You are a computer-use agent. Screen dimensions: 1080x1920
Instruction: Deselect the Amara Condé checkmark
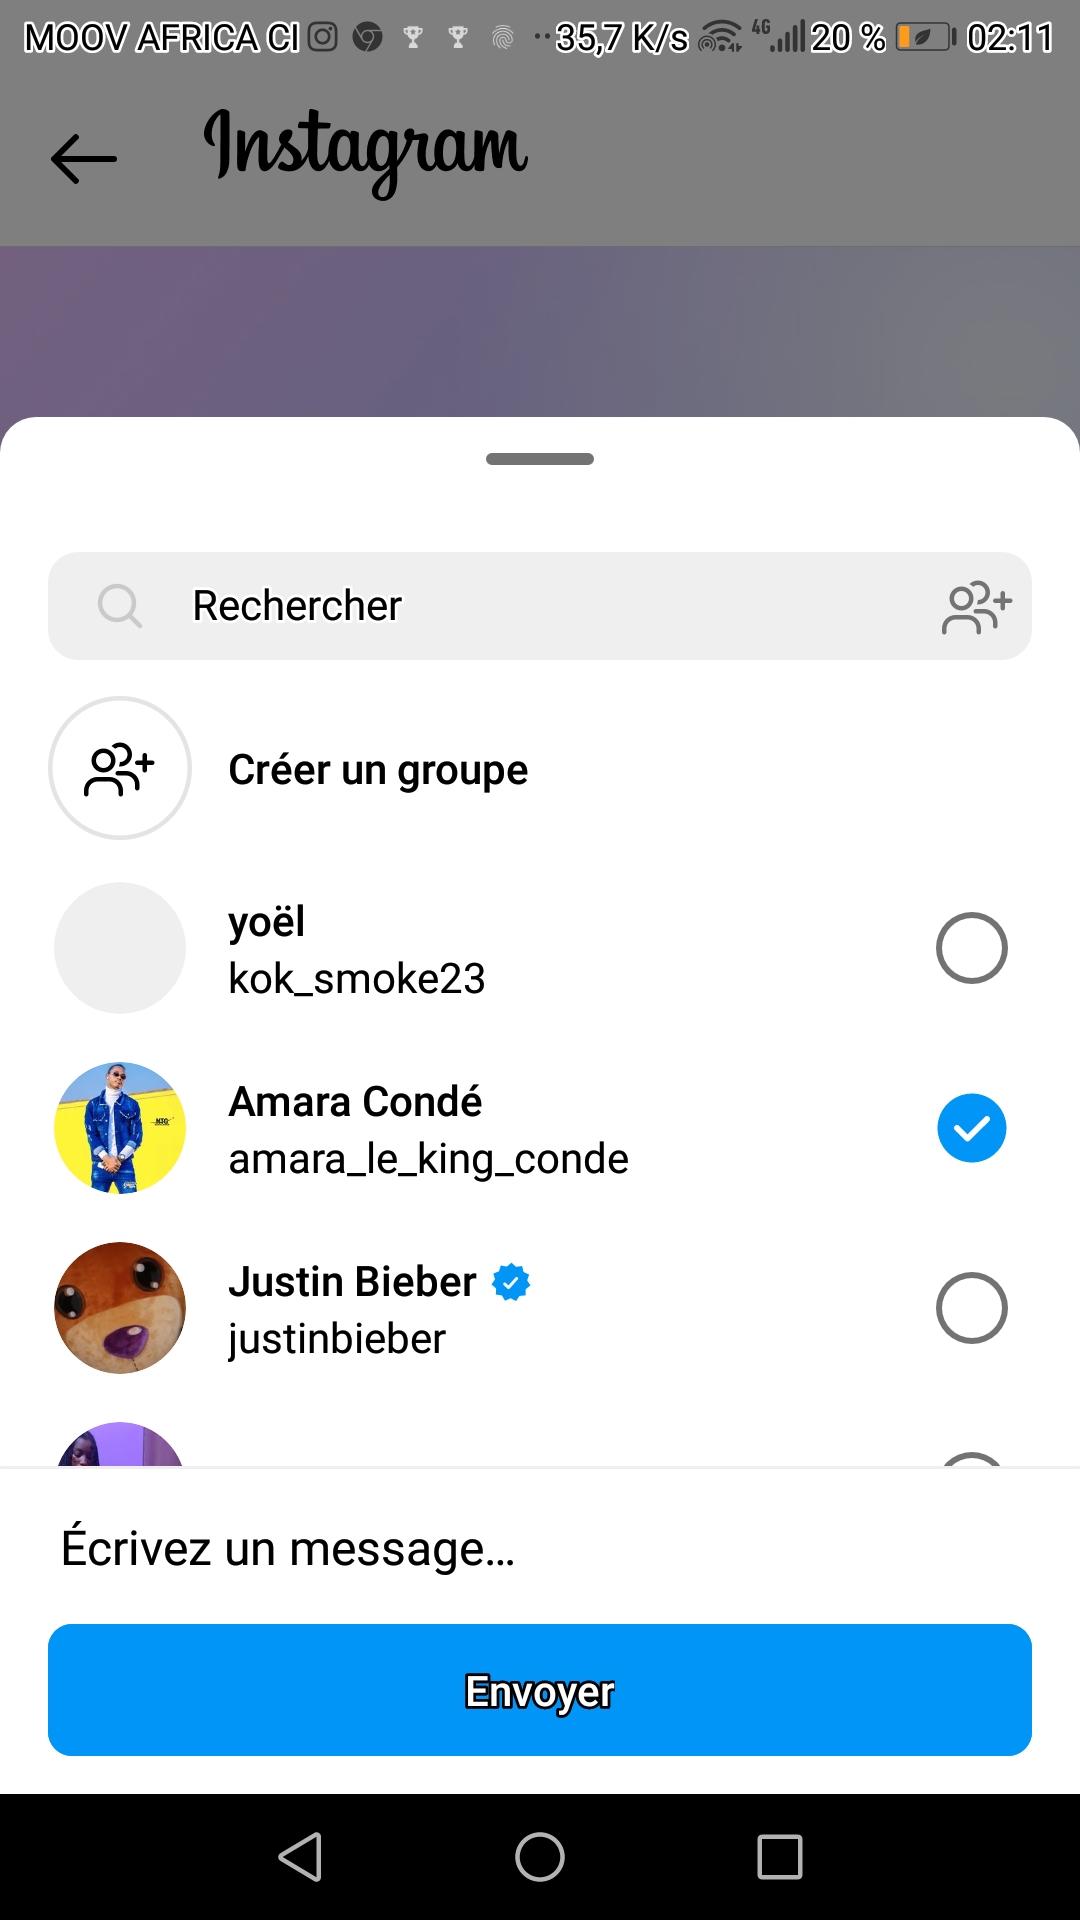[971, 1128]
